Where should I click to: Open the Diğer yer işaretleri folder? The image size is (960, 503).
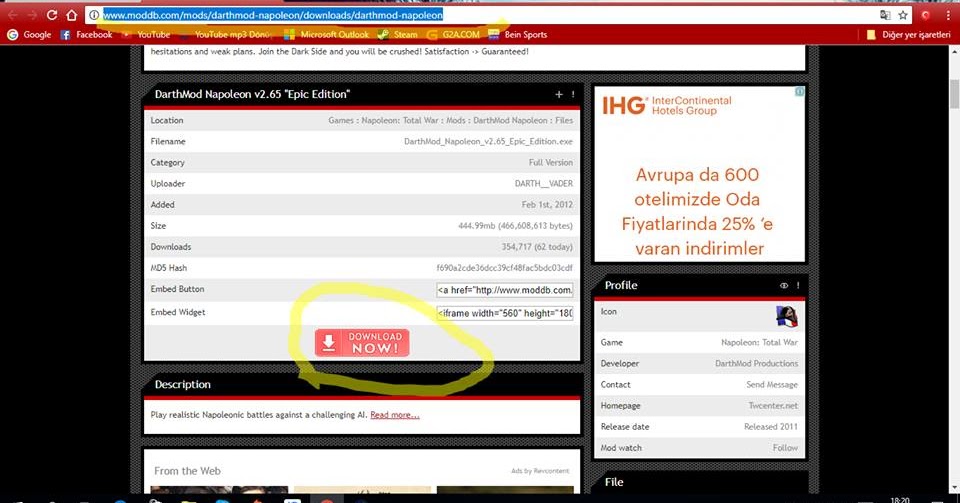pyautogui.click(x=909, y=35)
